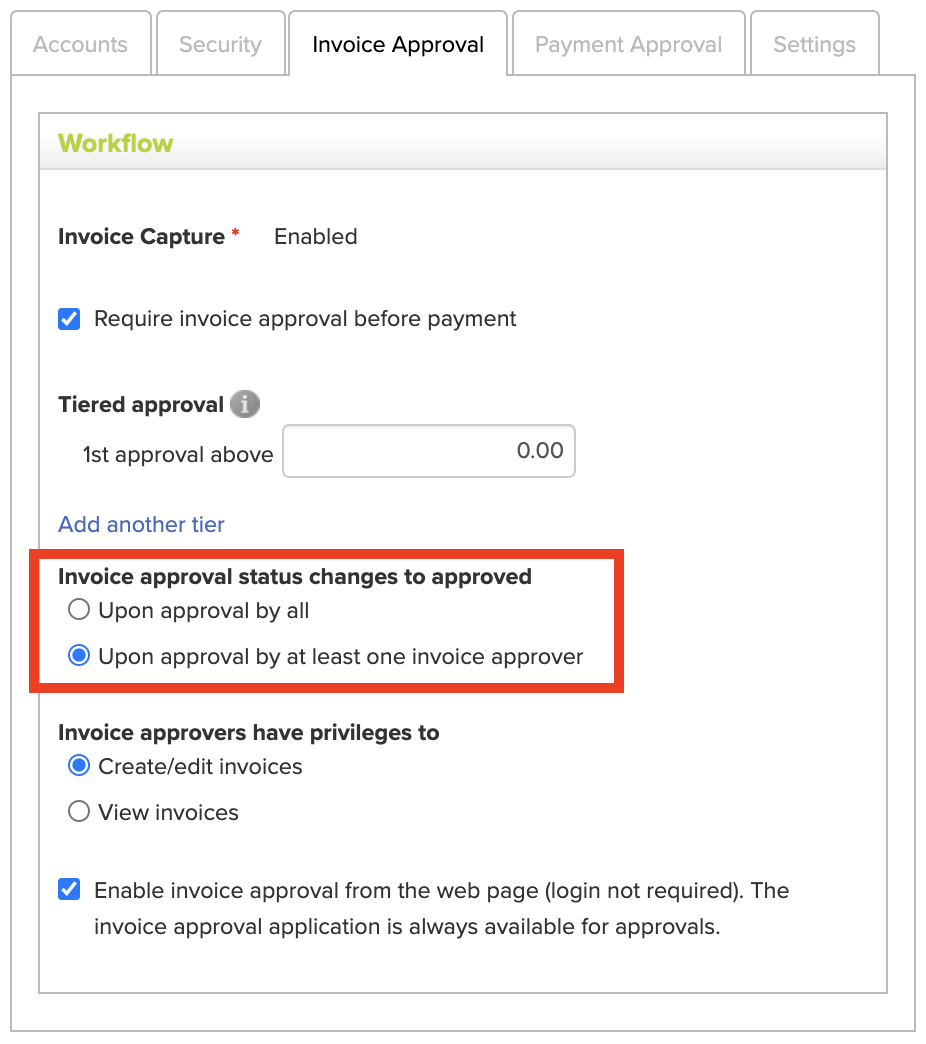
Task: Click the Upon approval by all label text
Action: (x=204, y=611)
